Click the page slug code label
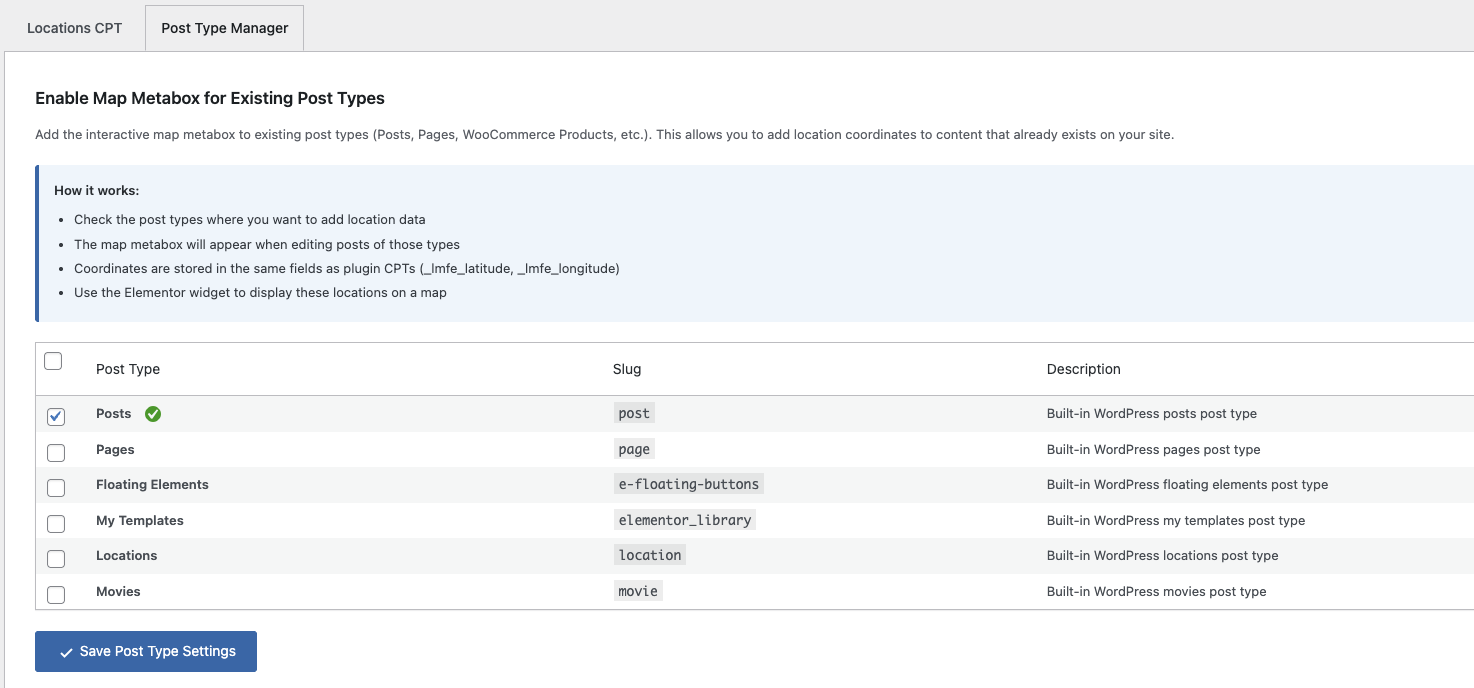Viewport: 1474px width, 688px height. tap(633, 449)
